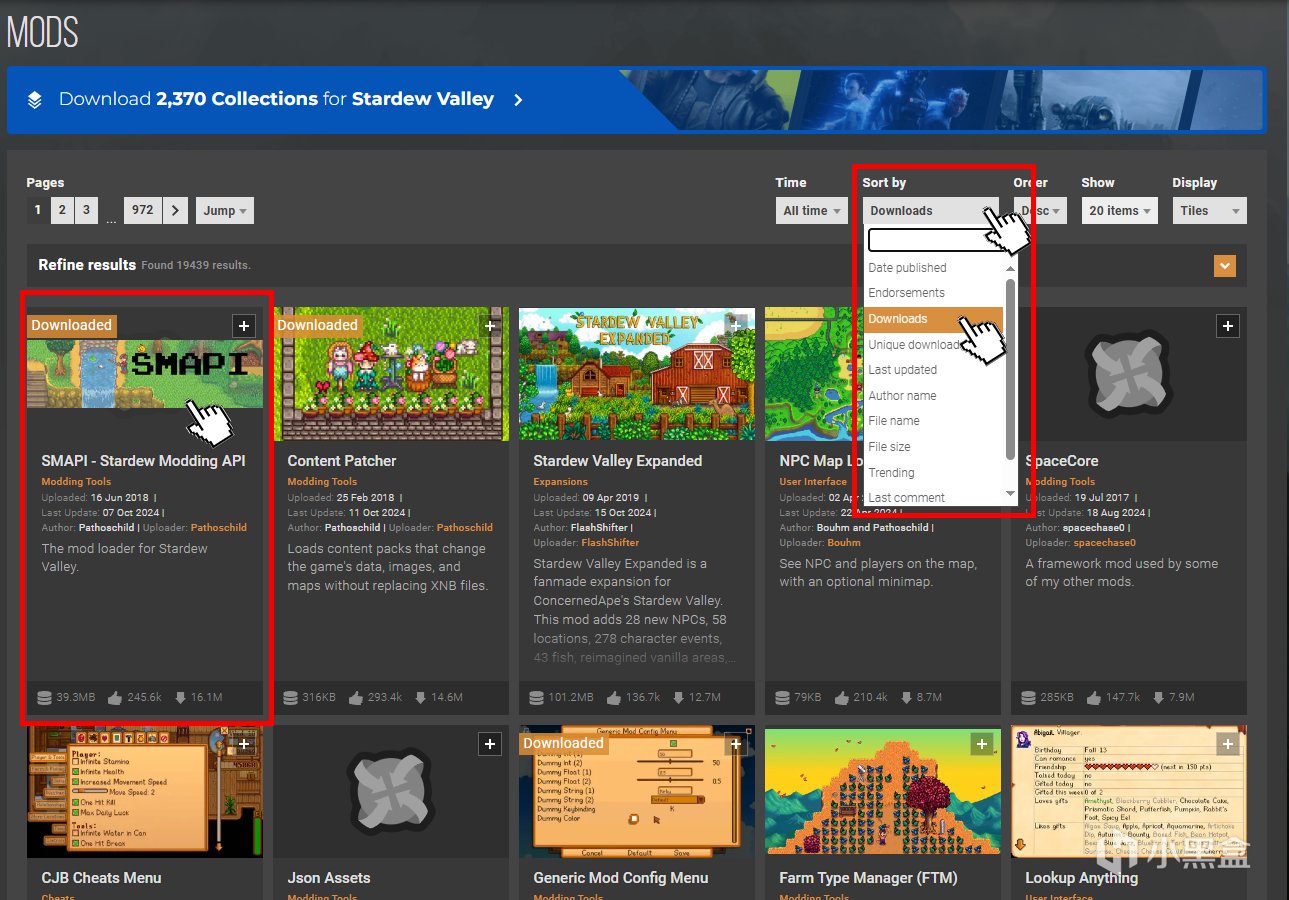Image resolution: width=1289 pixels, height=900 pixels.
Task: Go to page 2 of results
Action: coord(62,210)
